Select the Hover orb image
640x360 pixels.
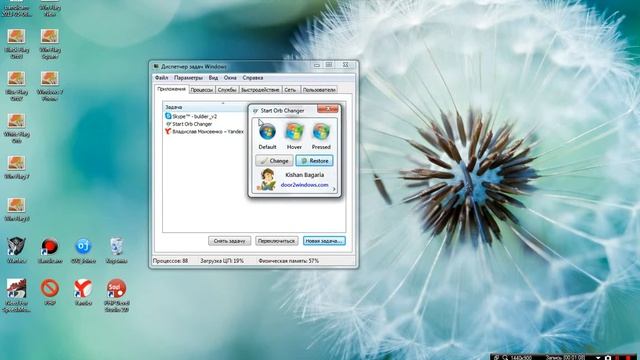pyautogui.click(x=294, y=132)
